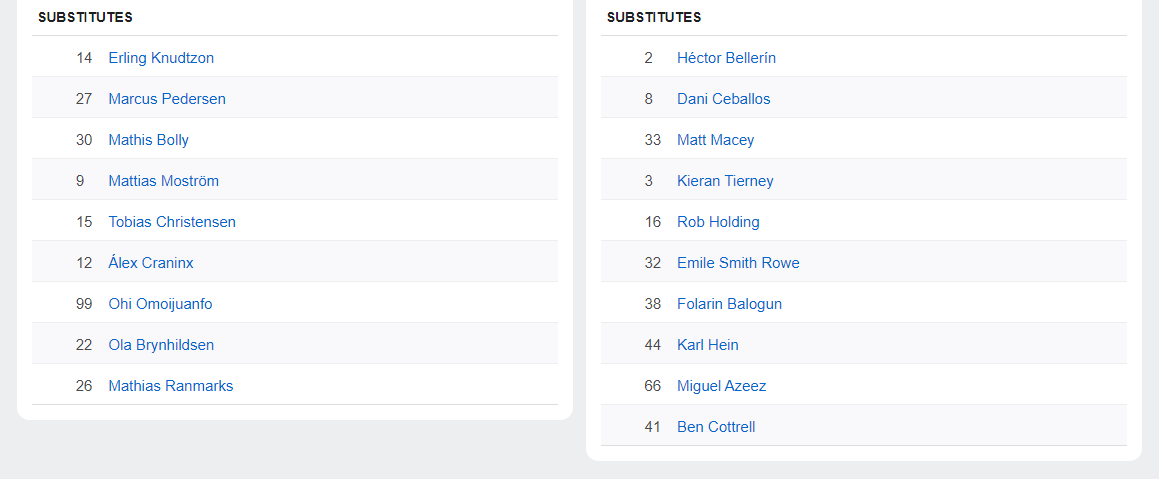Click the right team's Substitutes heading

click(654, 17)
